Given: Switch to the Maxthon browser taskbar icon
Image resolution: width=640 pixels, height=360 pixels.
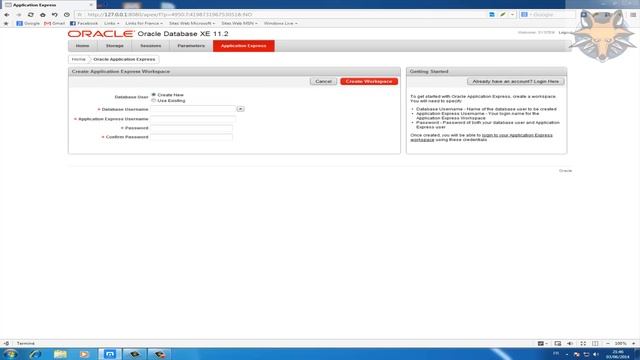Looking at the screenshot, I should tap(109, 354).
